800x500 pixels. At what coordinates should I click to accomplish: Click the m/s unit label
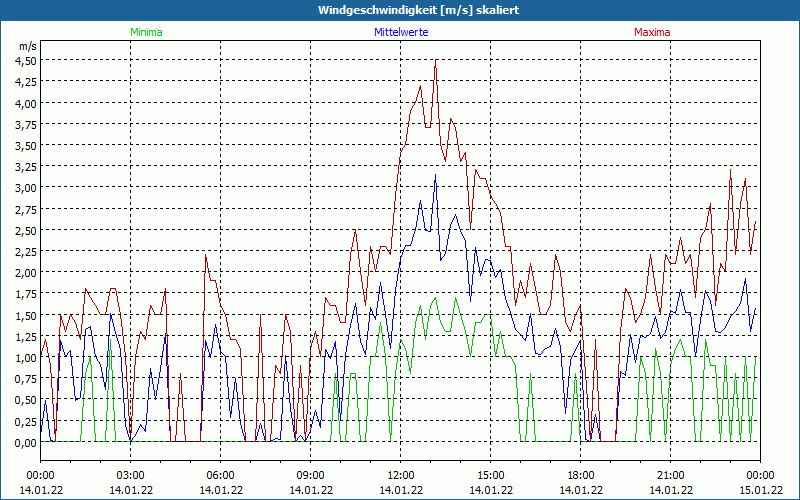point(27,46)
